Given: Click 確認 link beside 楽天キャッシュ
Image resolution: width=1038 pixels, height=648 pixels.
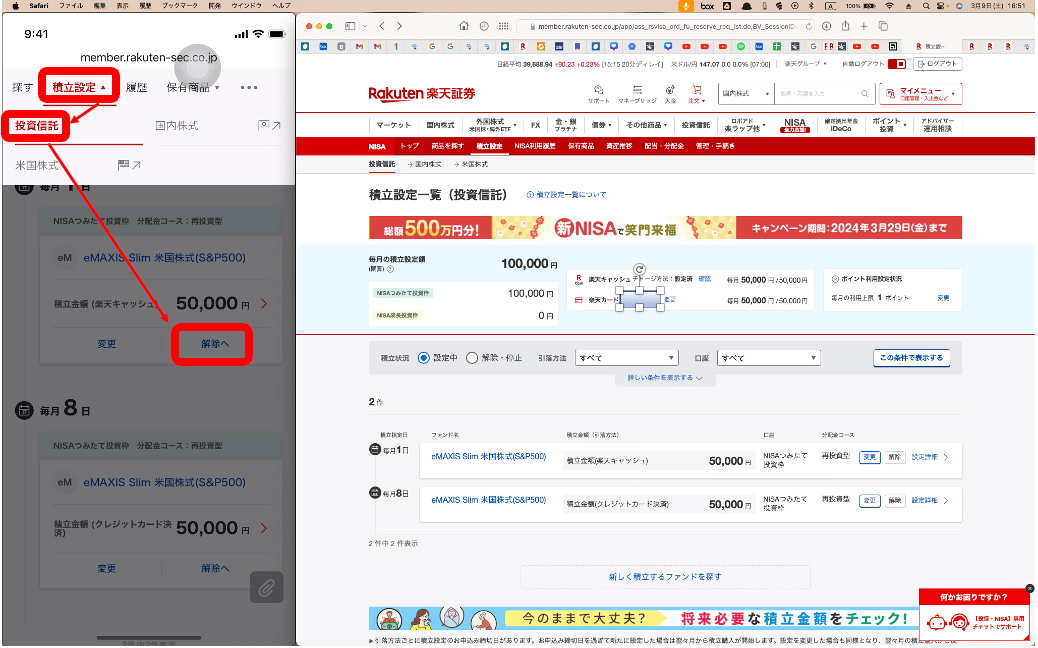Looking at the screenshot, I should coord(704,279).
